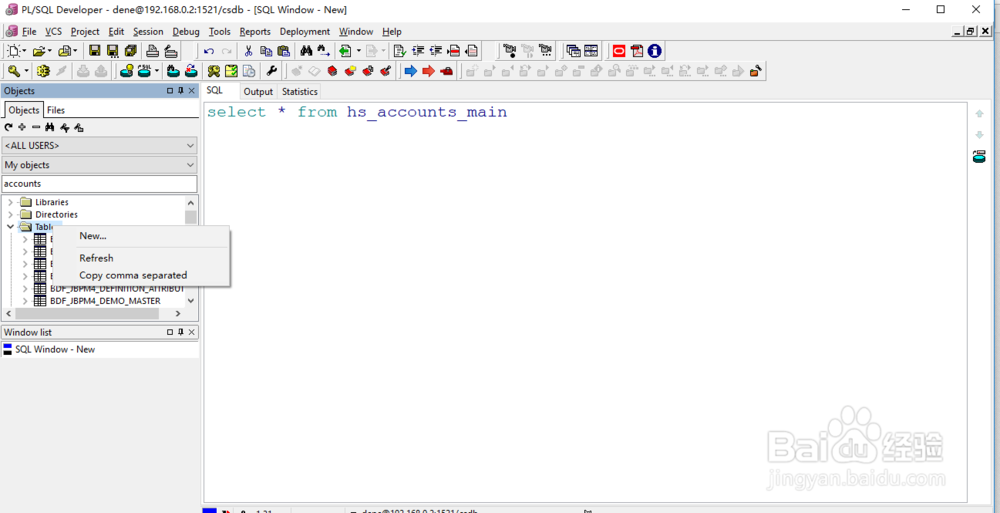Screen dimensions: 1000x513
Task: Click the Window list toggle icon
Action: pos(573,51)
